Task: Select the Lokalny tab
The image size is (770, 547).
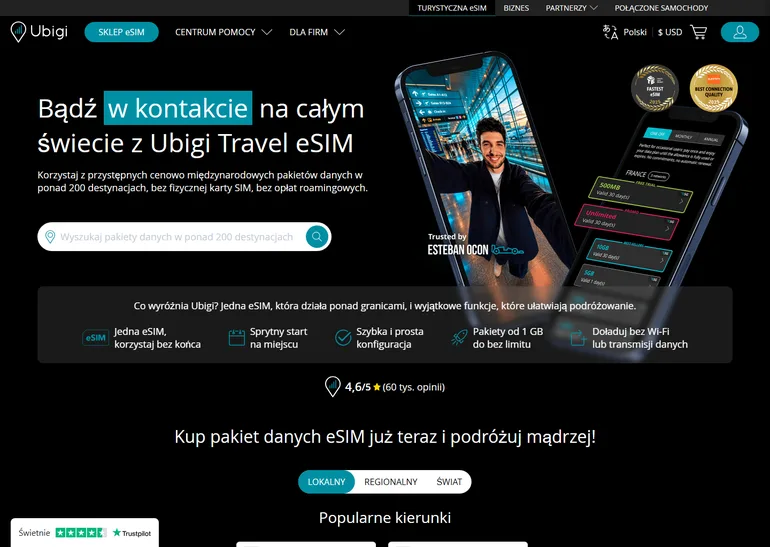Action: click(x=327, y=482)
